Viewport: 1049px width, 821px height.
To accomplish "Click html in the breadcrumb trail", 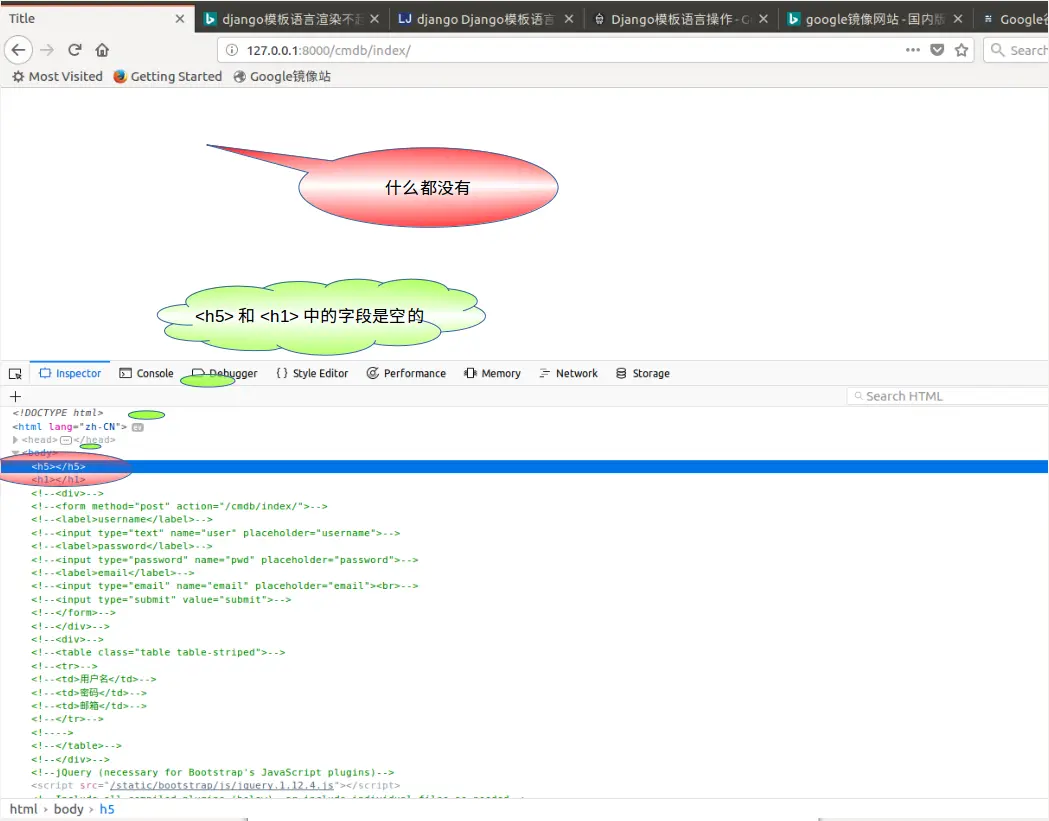I will (x=23, y=809).
